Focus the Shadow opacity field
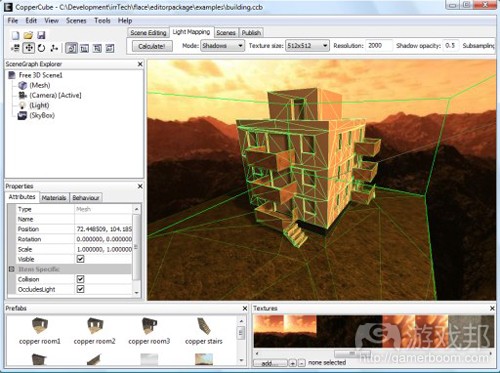The width and height of the screenshot is (500, 373). click(x=451, y=46)
